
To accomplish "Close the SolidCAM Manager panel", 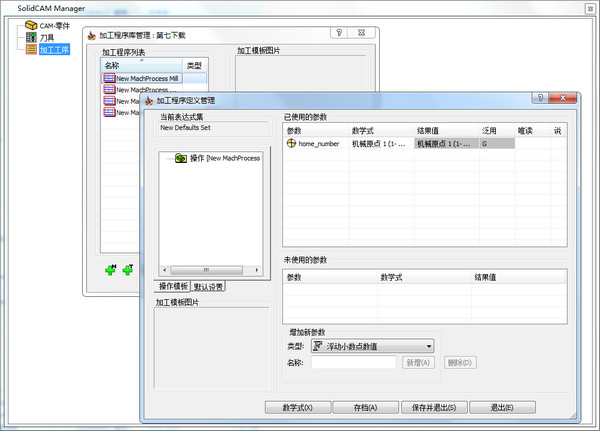I will [590, 9].
